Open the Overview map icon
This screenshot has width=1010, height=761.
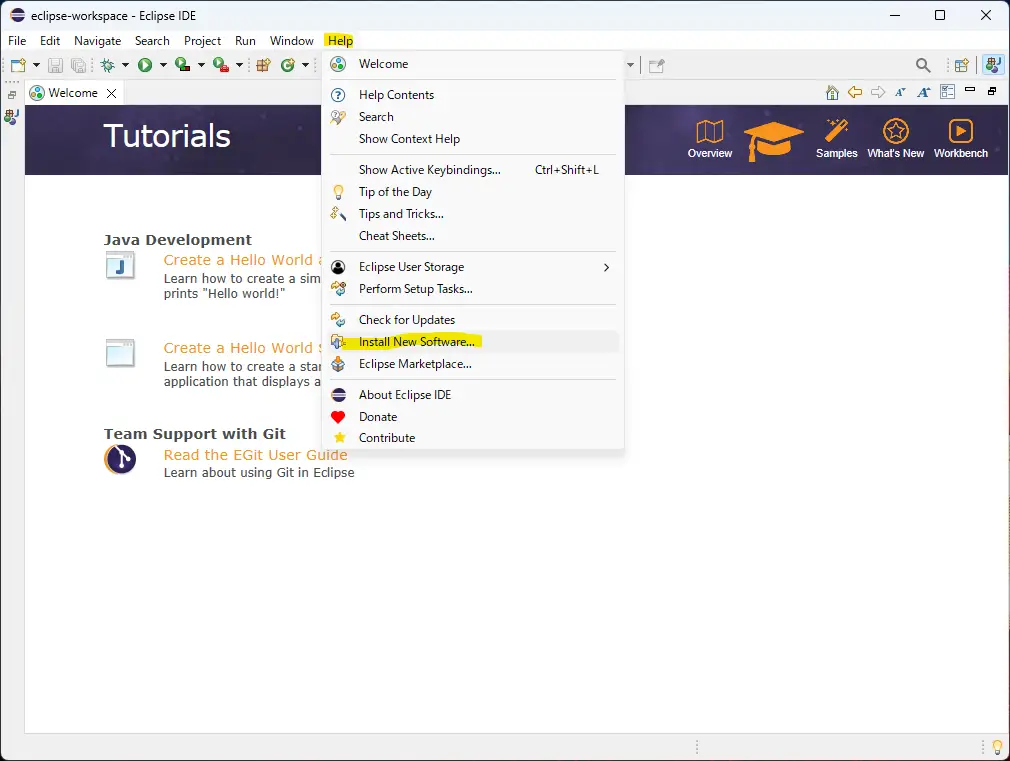tap(710, 139)
